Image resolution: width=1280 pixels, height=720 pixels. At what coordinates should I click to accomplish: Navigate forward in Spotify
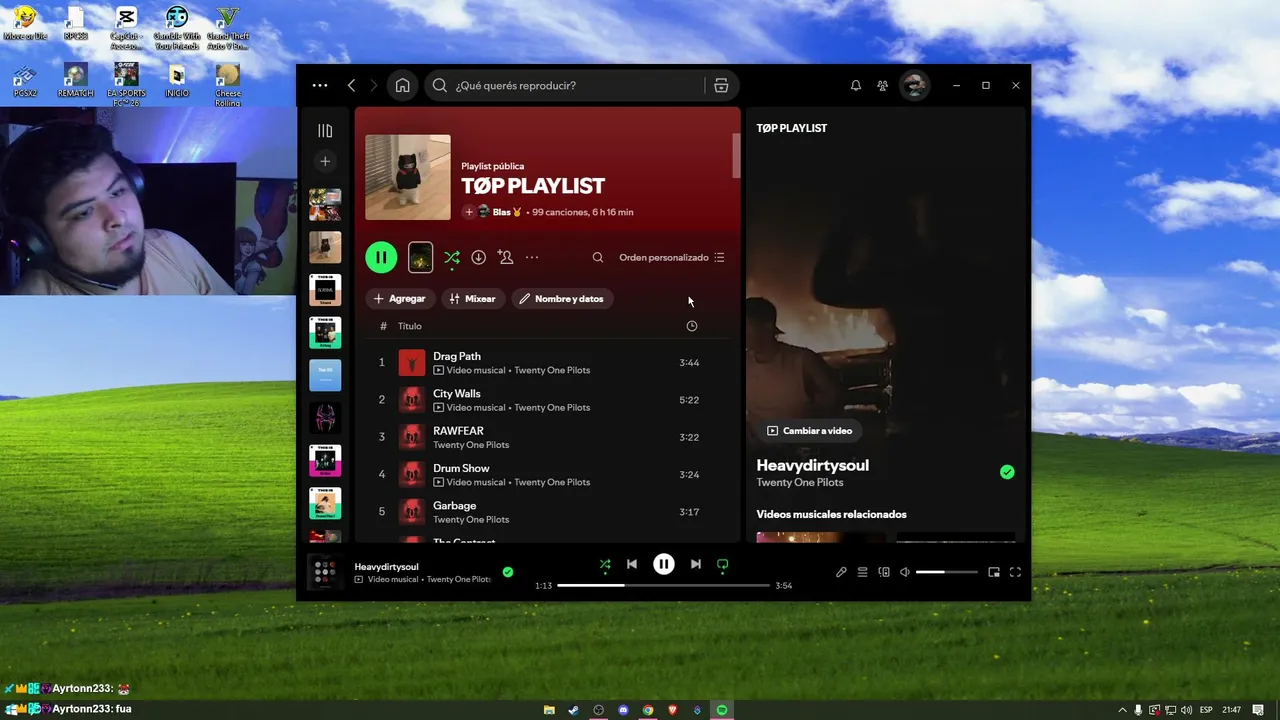pyautogui.click(x=374, y=86)
